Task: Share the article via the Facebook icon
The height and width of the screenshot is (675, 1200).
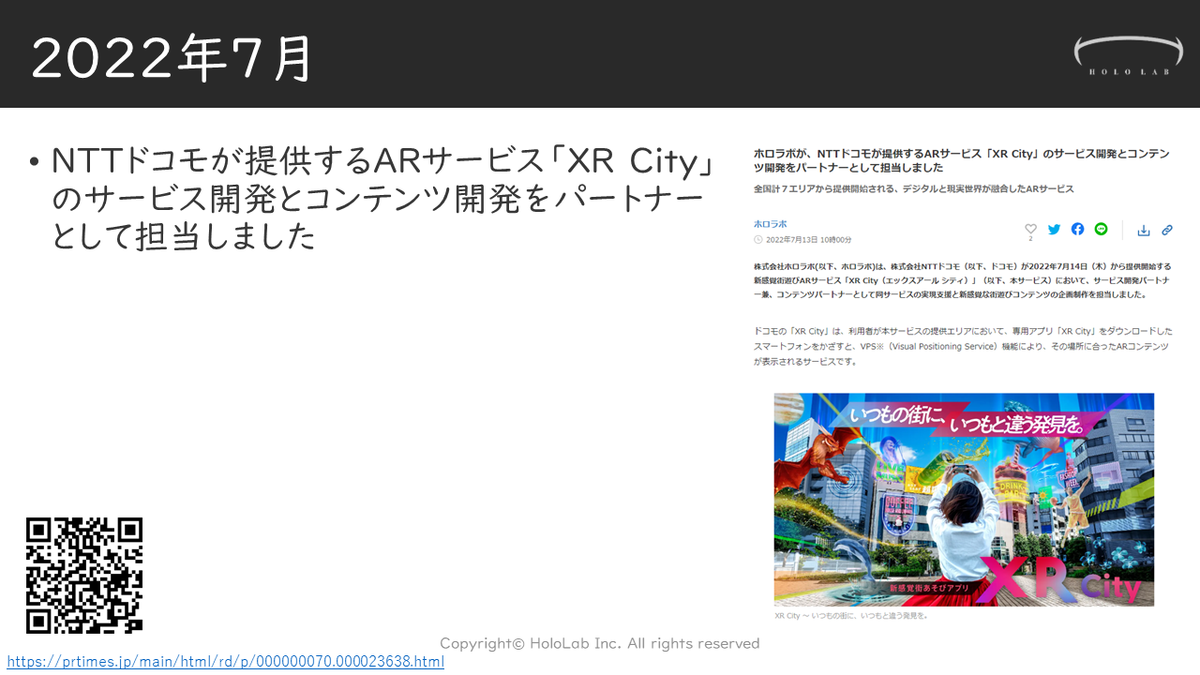Action: coord(1077,229)
